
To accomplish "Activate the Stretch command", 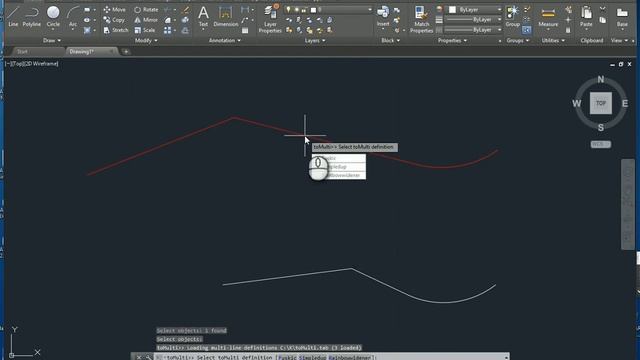I will (116, 30).
